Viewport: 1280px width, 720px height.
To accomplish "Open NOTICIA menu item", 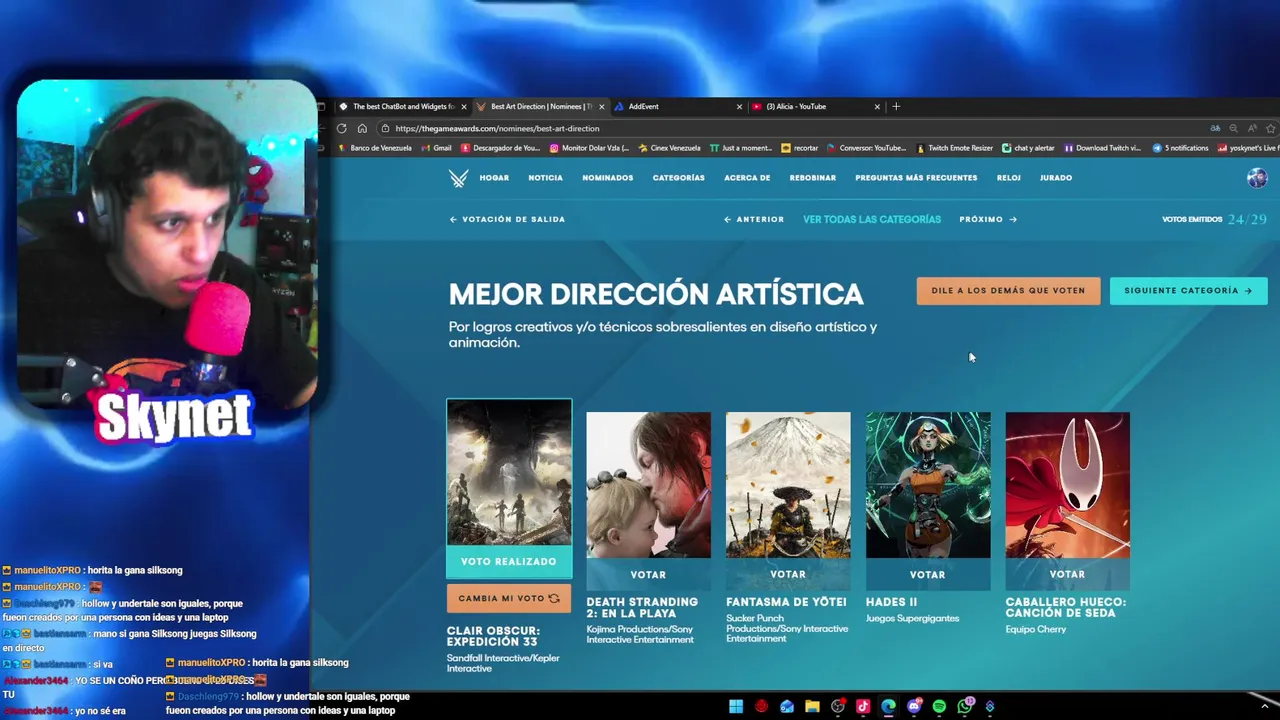I will click(545, 178).
